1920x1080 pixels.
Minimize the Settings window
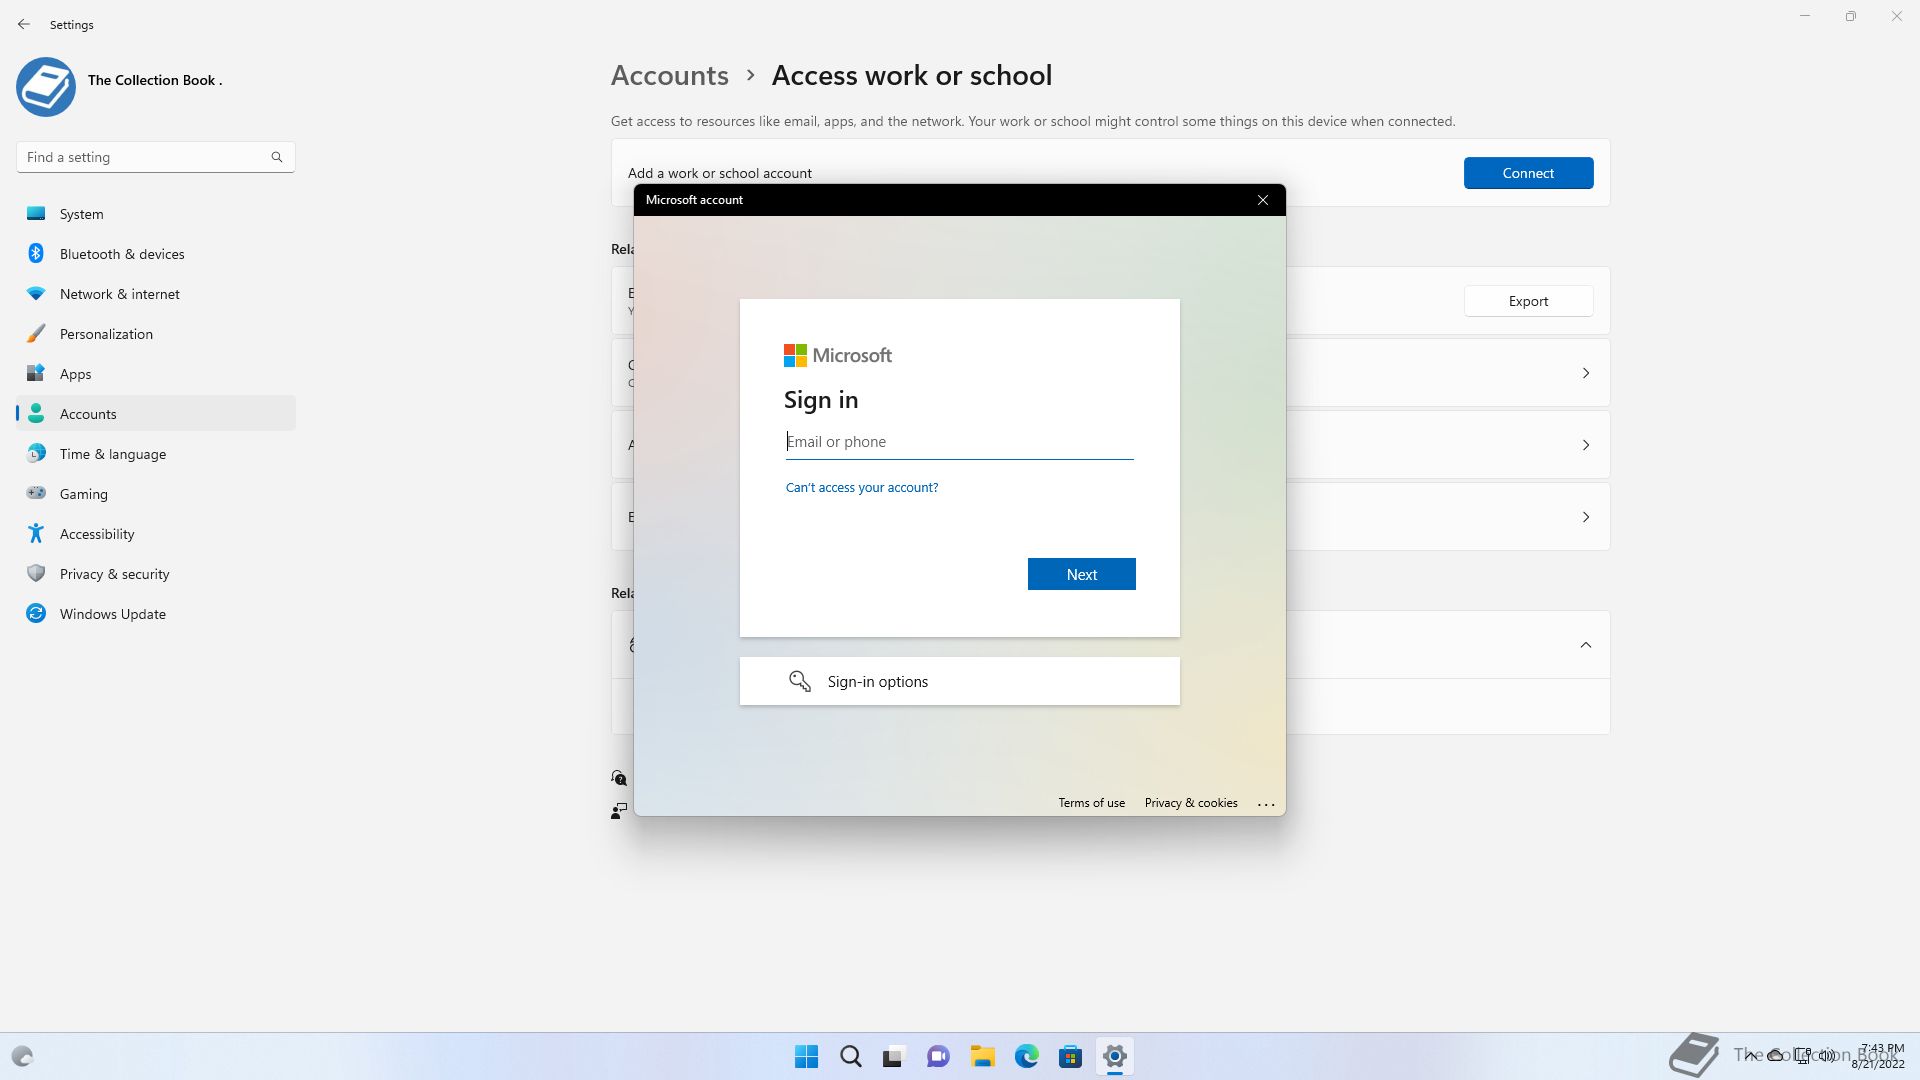pyautogui.click(x=1805, y=16)
